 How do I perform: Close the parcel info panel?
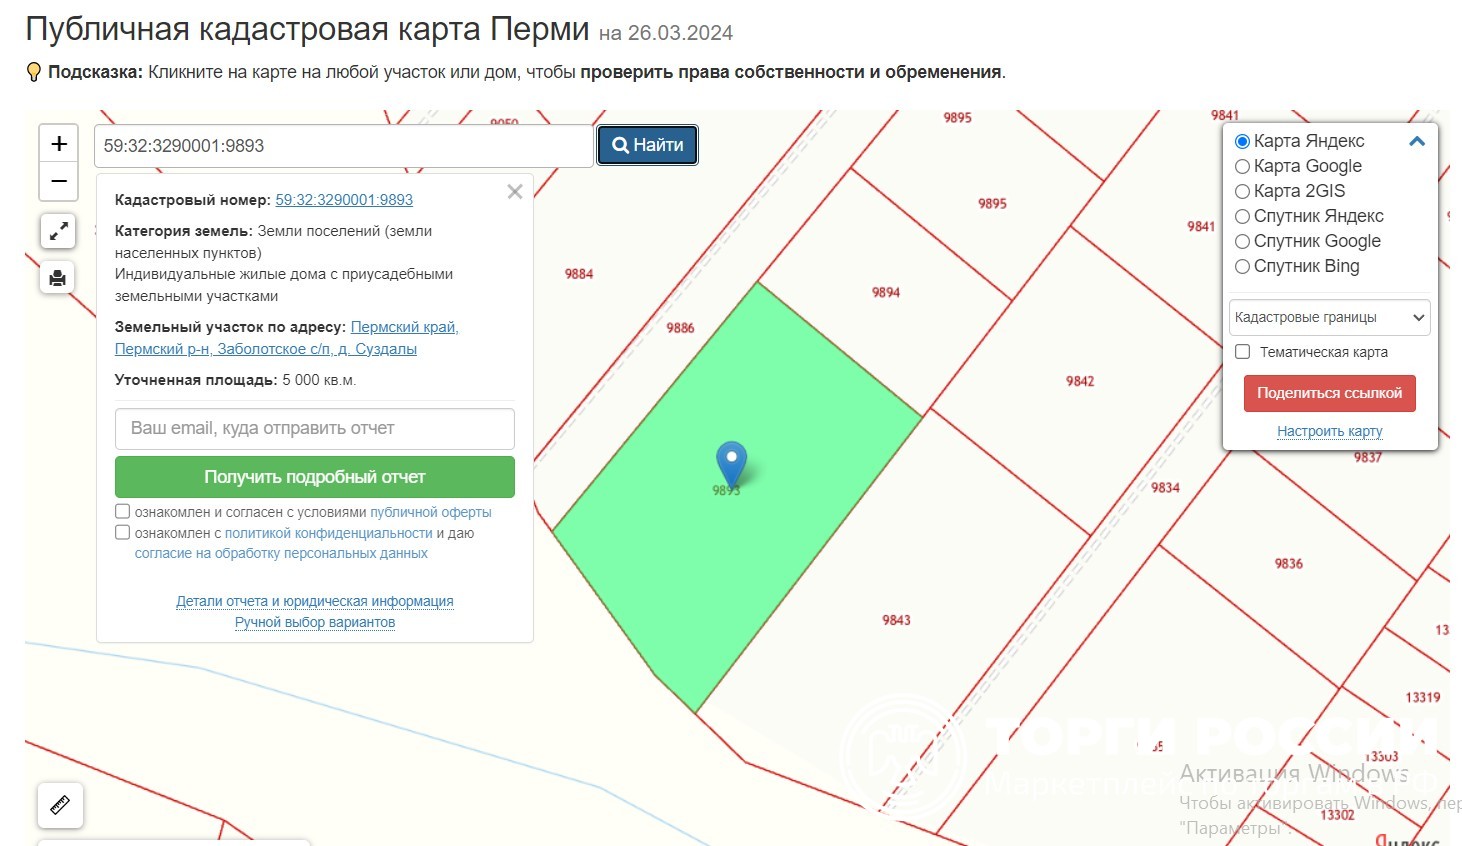coord(515,192)
